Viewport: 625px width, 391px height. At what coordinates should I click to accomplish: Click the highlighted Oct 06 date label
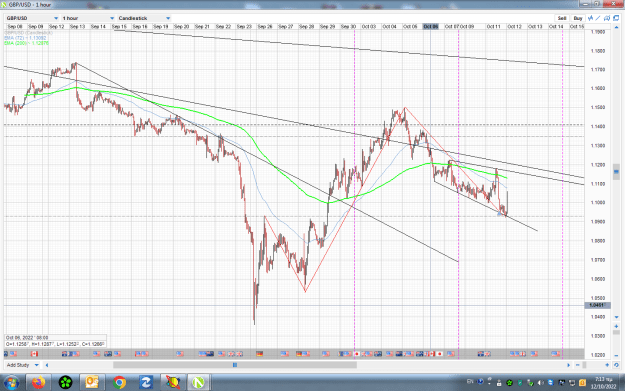pyautogui.click(x=431, y=27)
